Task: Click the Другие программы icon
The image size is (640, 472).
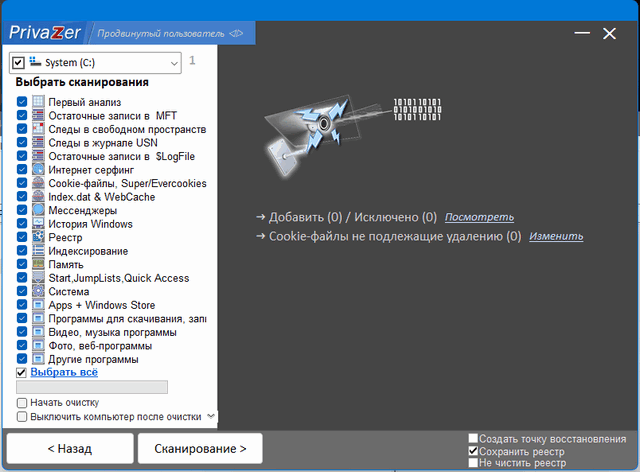Action: (x=38, y=358)
